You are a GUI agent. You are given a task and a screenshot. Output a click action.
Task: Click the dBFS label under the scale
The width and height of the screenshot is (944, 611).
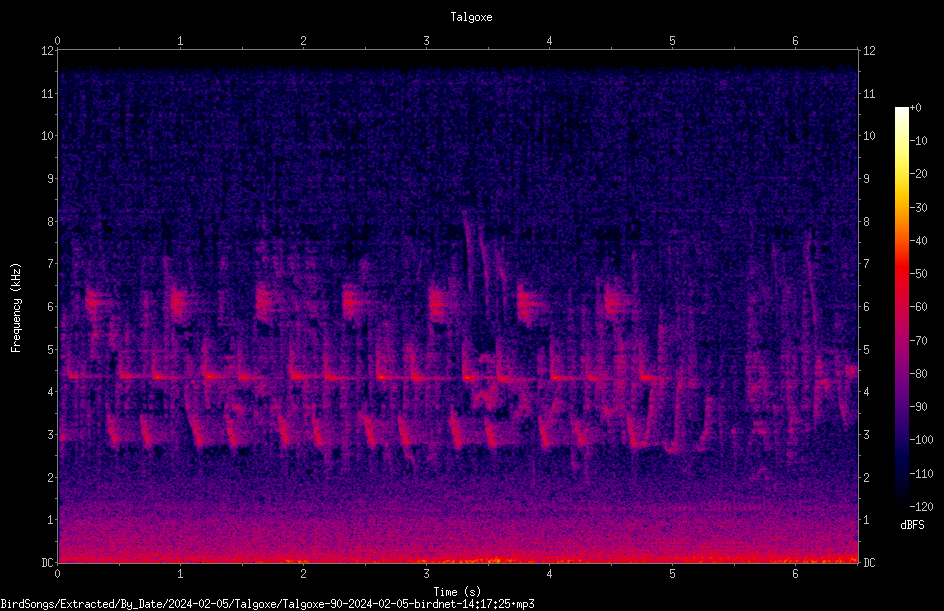tap(912, 525)
